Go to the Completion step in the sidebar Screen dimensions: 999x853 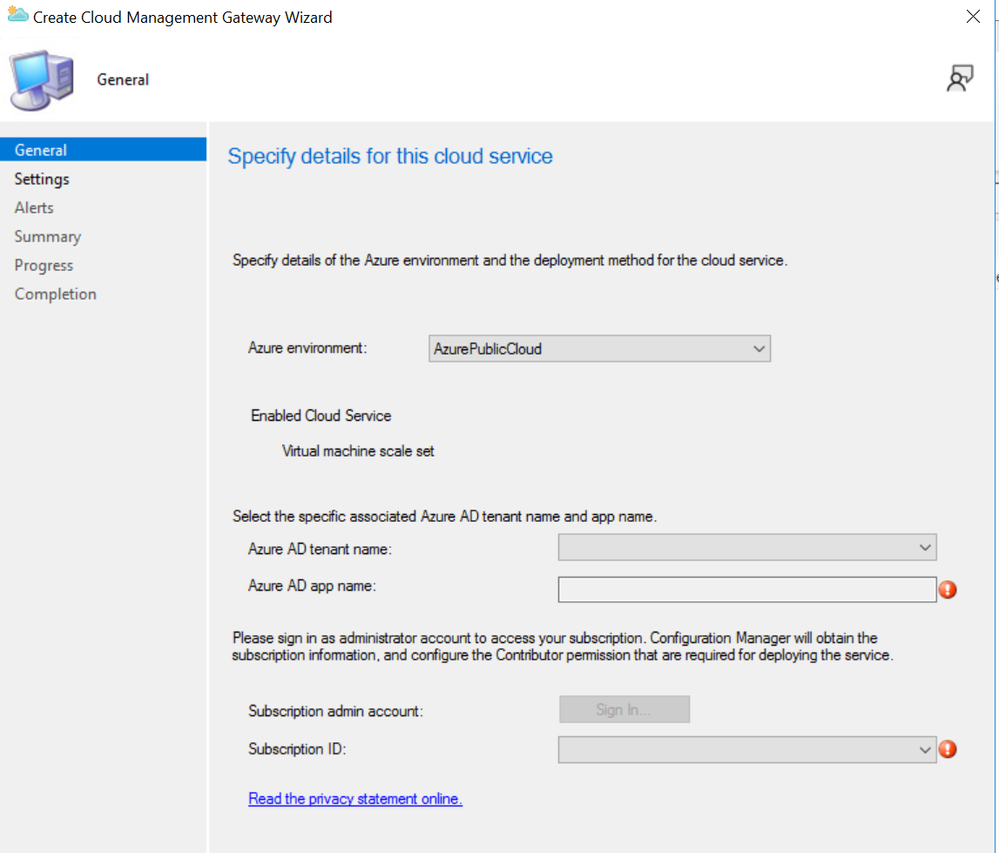[x=55, y=294]
